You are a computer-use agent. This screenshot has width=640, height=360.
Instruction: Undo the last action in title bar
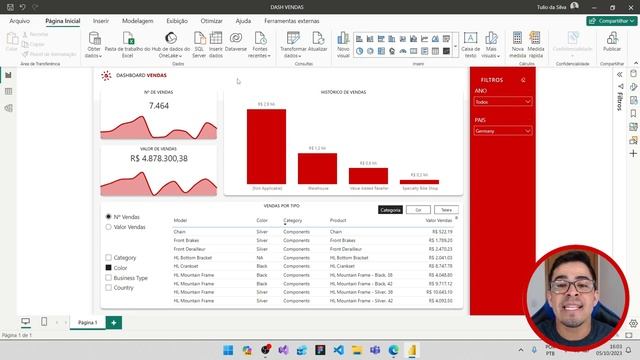click(x=22, y=7)
